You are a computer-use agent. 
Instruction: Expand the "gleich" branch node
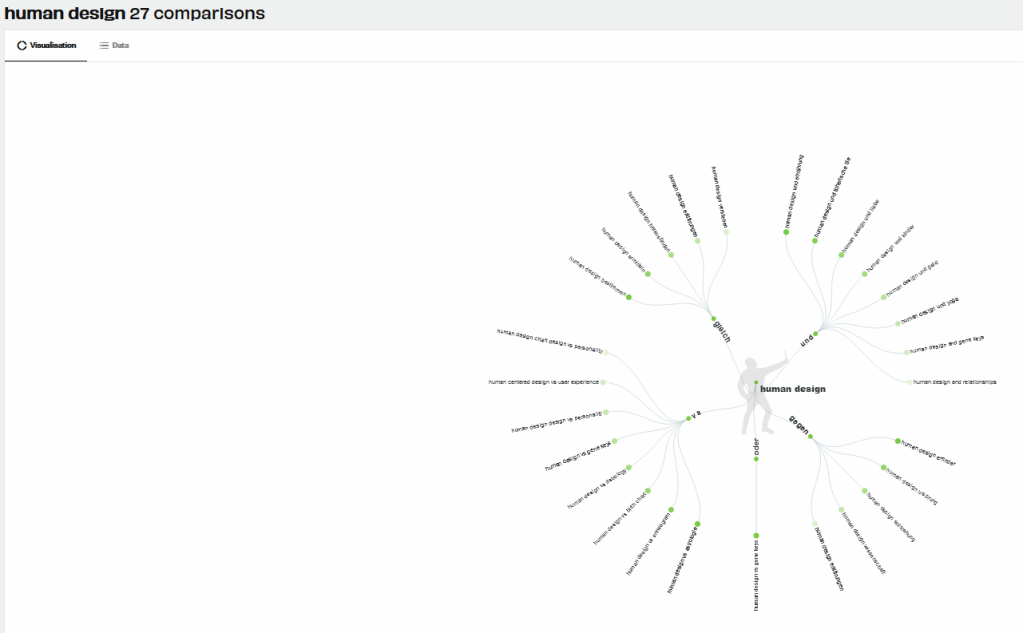(713, 319)
